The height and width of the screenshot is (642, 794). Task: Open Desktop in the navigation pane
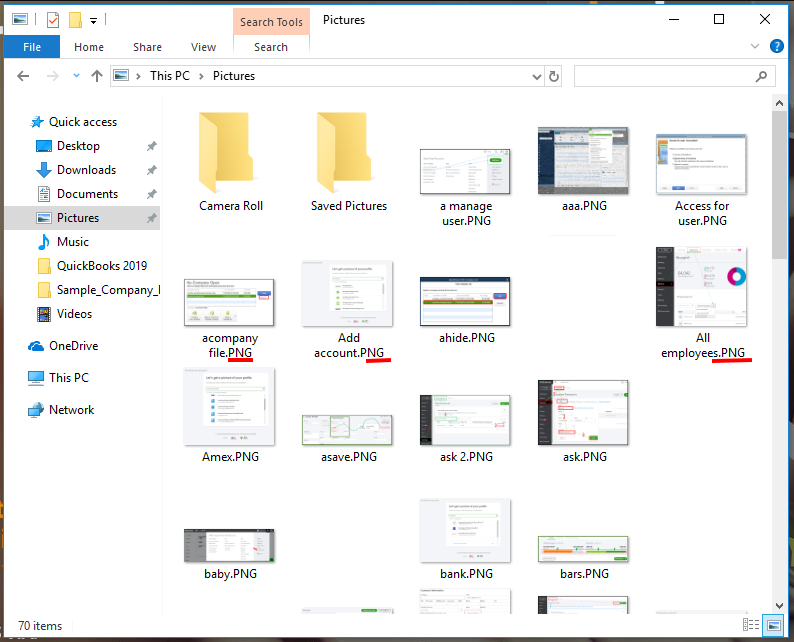tap(78, 146)
